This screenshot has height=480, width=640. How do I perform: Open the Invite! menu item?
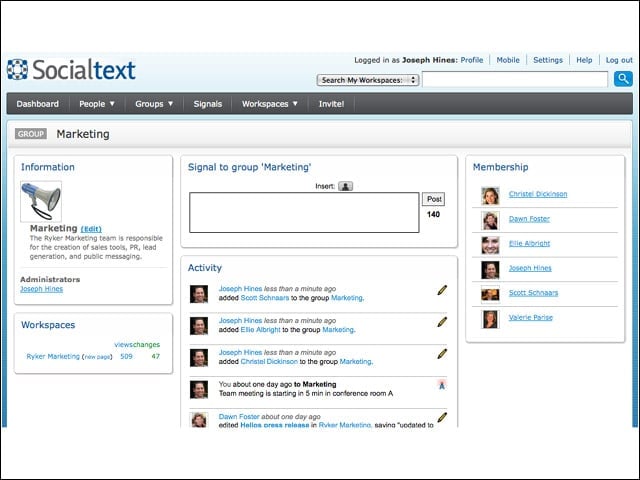pos(331,104)
